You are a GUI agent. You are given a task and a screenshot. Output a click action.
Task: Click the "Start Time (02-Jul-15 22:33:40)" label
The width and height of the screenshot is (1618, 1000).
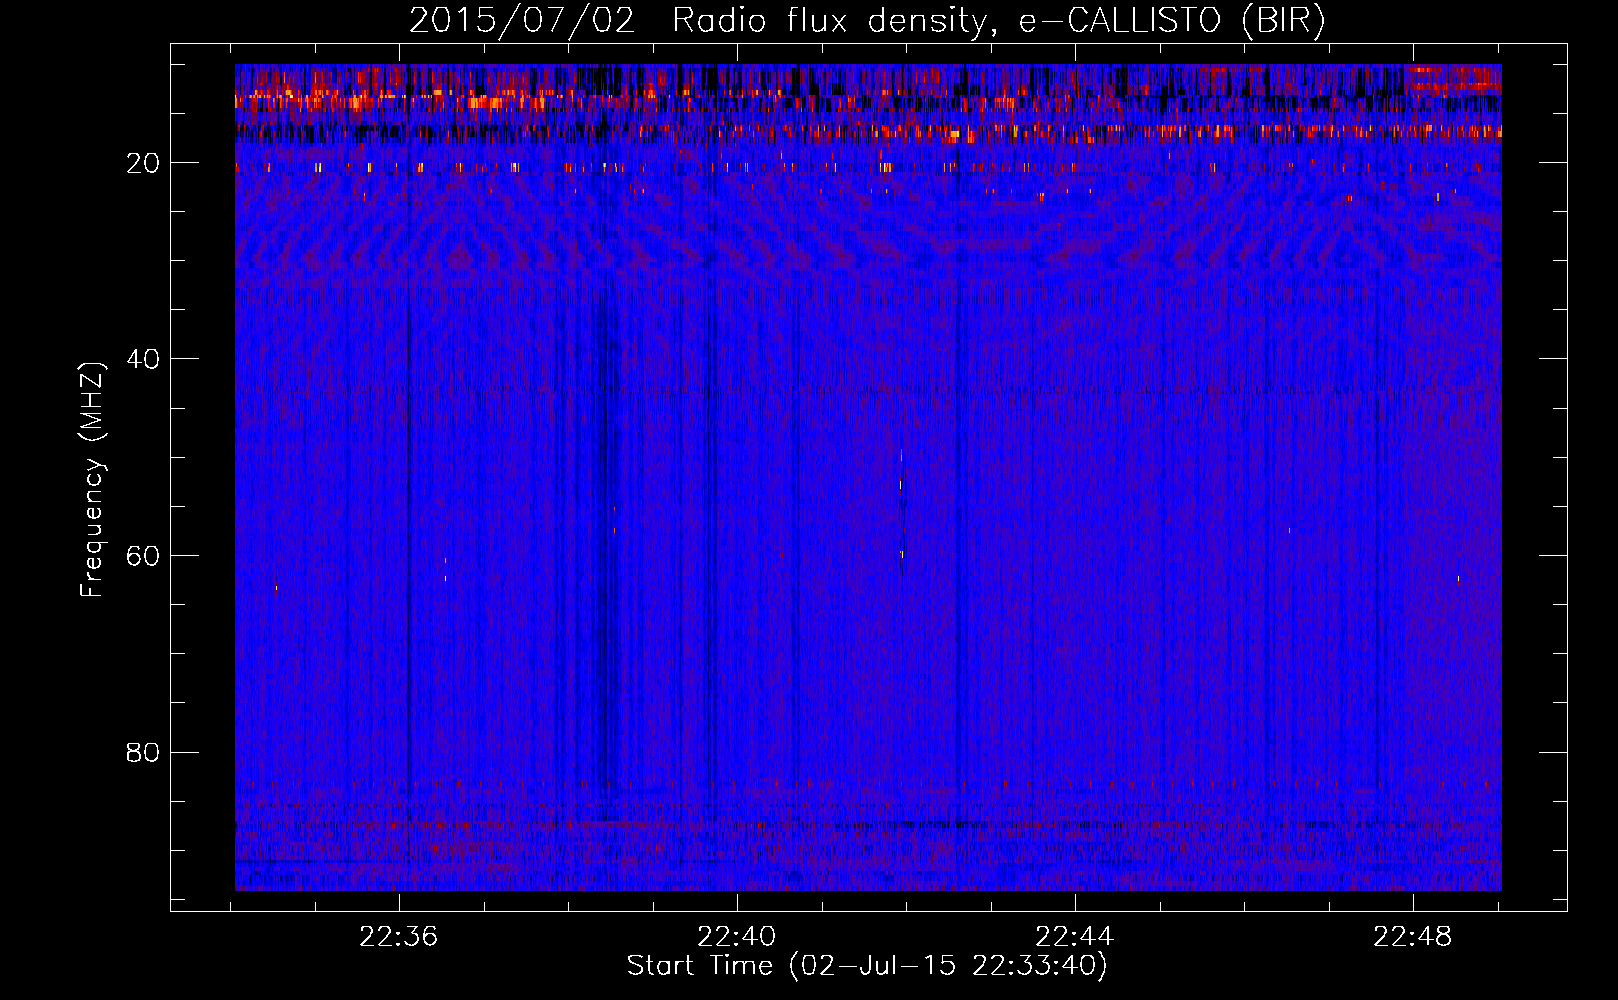coord(867,966)
